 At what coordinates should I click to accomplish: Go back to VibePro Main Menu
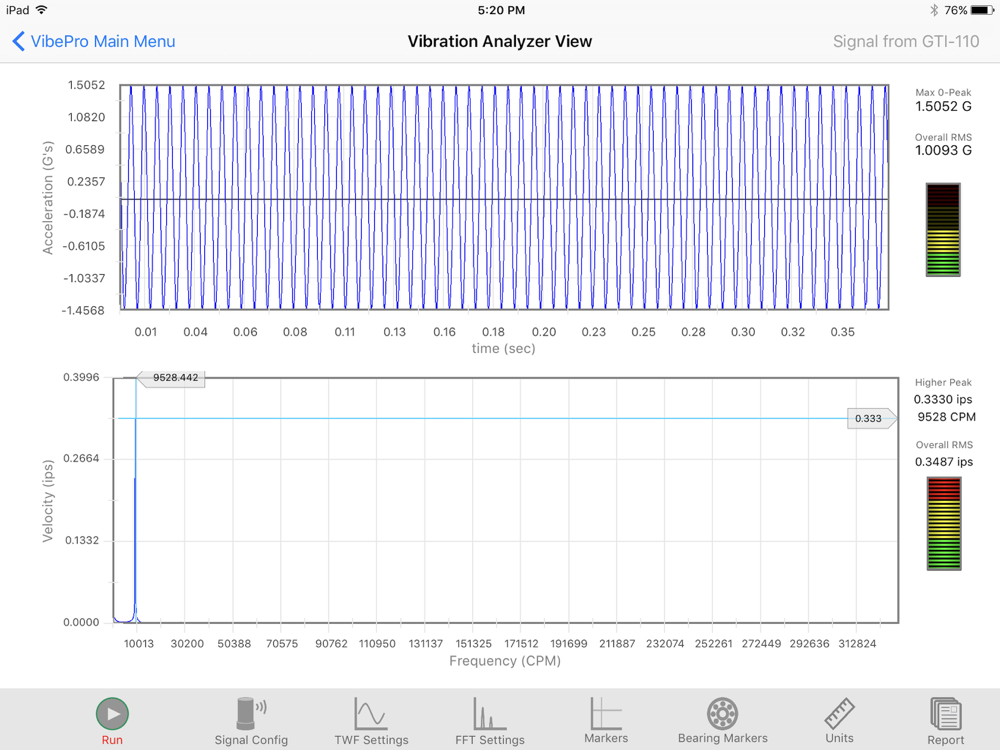(x=103, y=41)
